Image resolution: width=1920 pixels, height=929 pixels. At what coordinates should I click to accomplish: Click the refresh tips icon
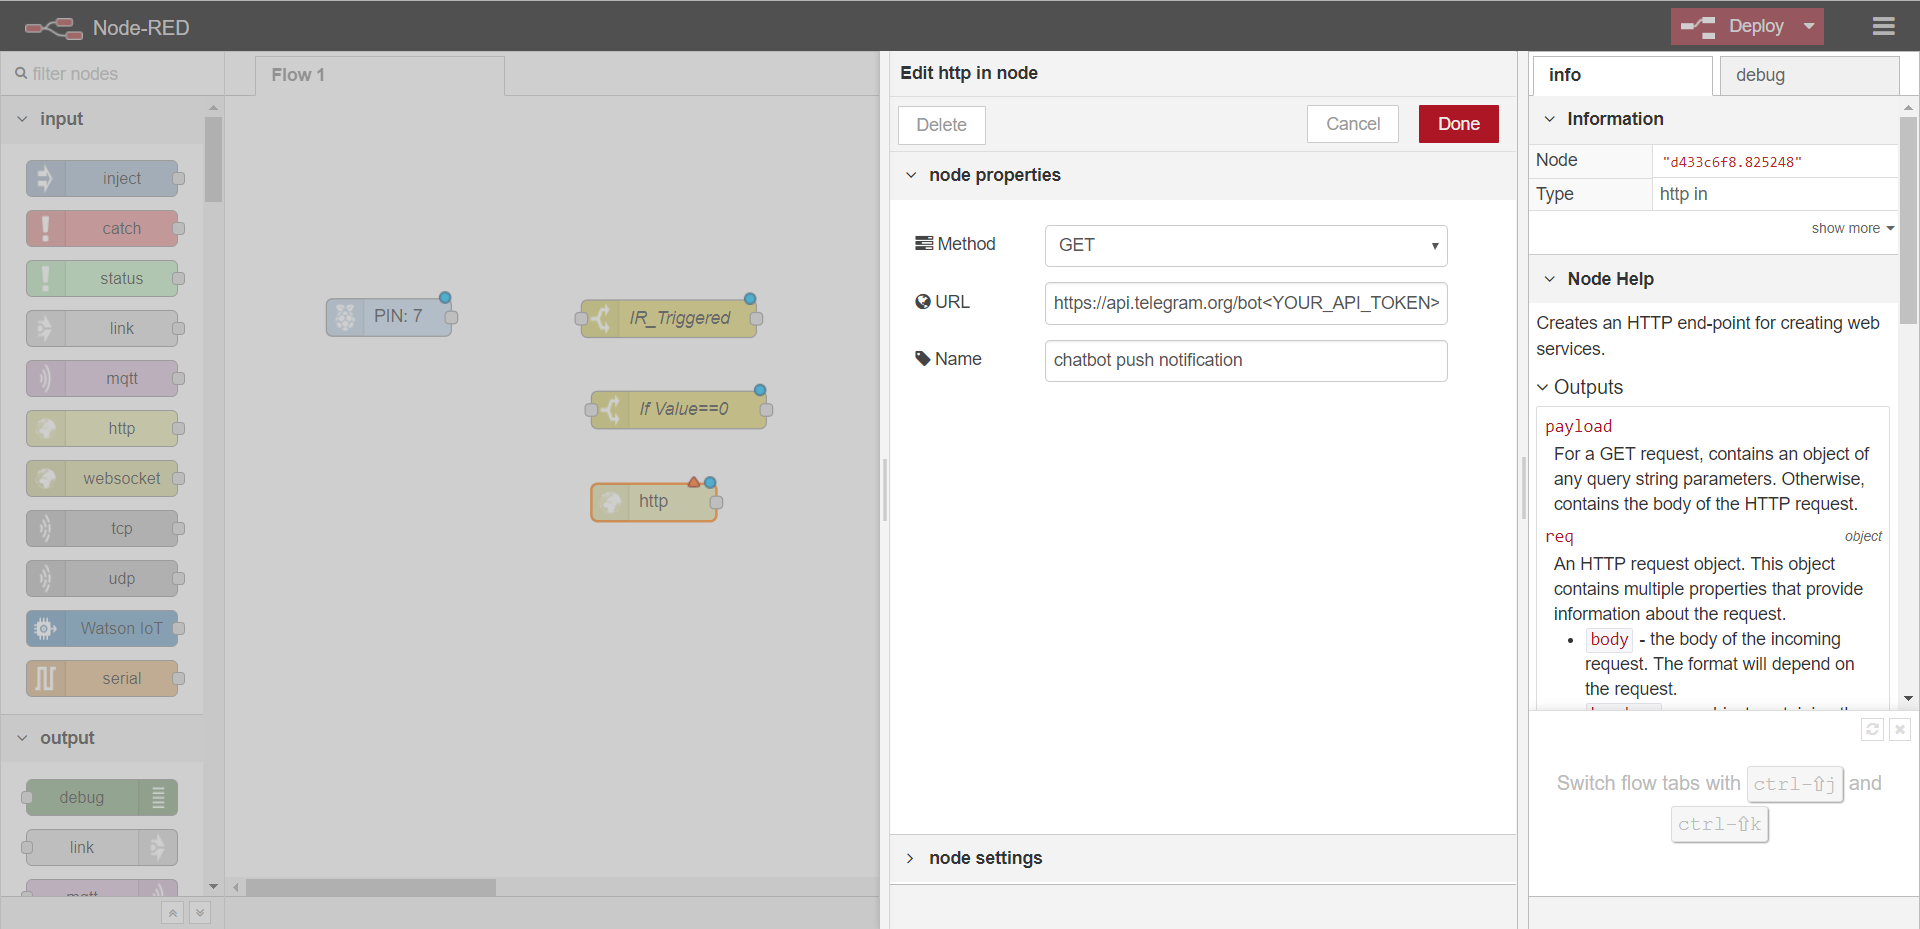point(1872,730)
